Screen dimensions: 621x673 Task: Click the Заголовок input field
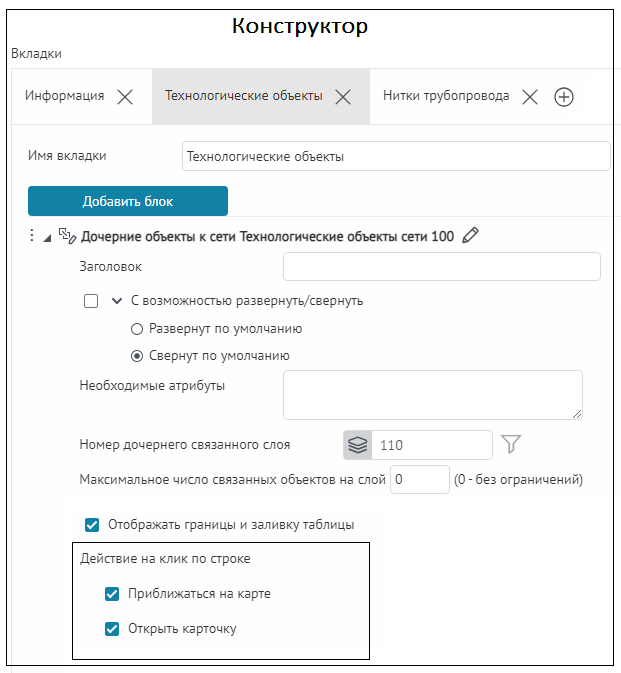(441, 267)
